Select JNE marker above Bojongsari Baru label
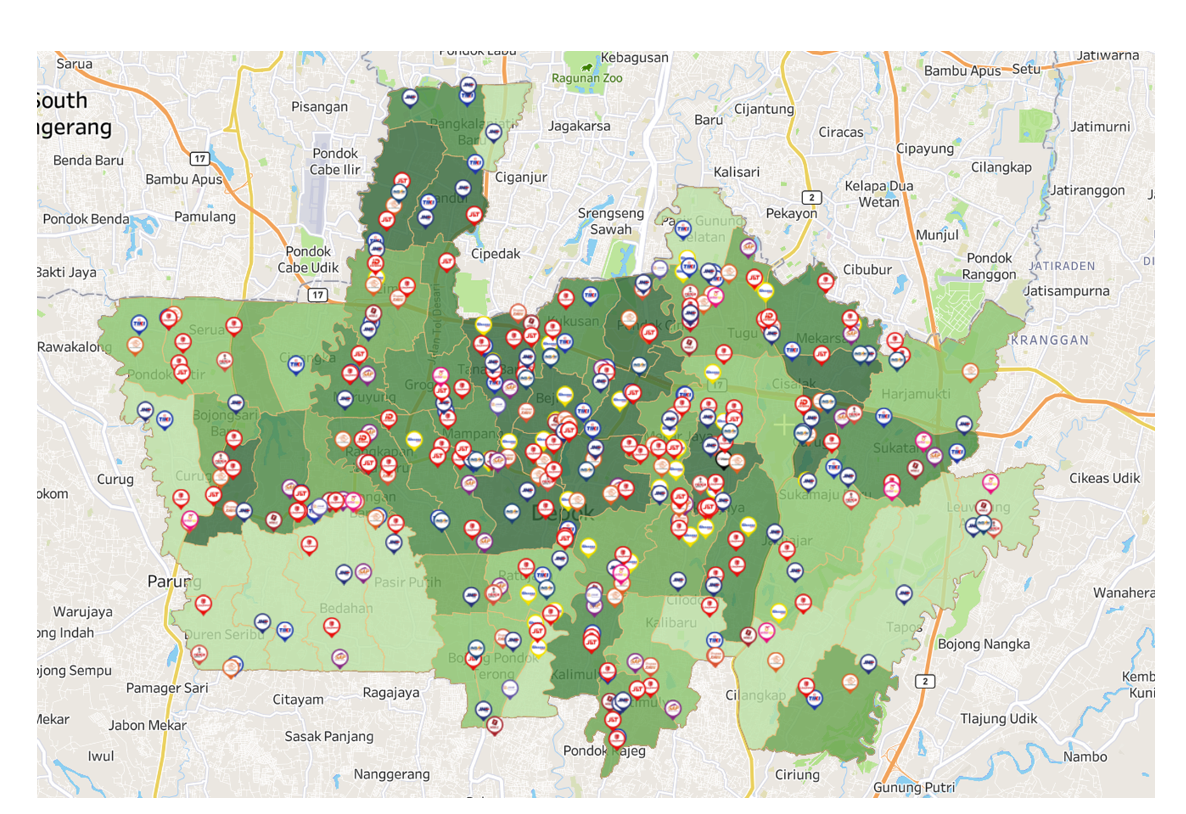Viewport: 1186px width, 814px height. pos(236,404)
